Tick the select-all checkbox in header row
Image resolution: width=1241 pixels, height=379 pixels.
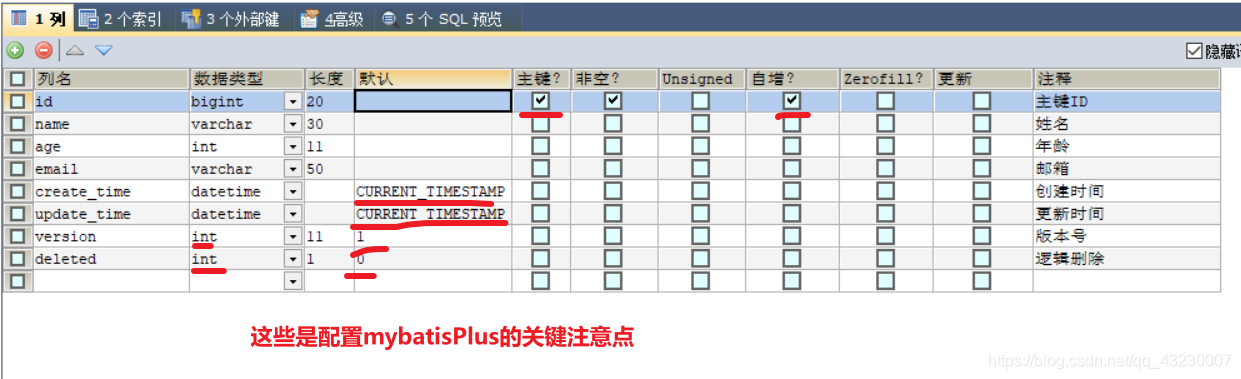16,79
